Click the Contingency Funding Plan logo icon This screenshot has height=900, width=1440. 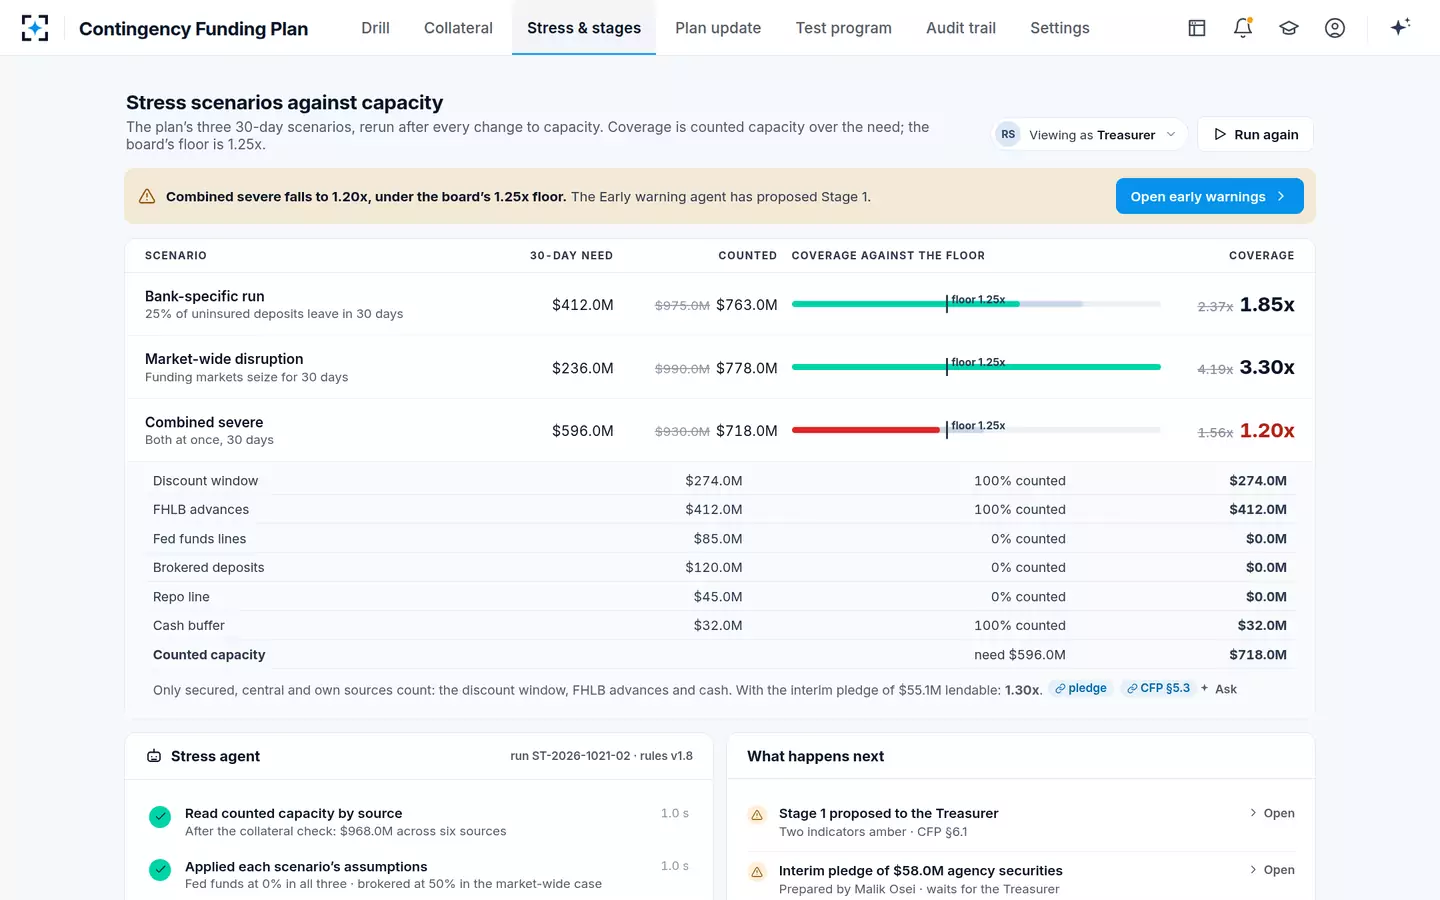pyautogui.click(x=35, y=28)
